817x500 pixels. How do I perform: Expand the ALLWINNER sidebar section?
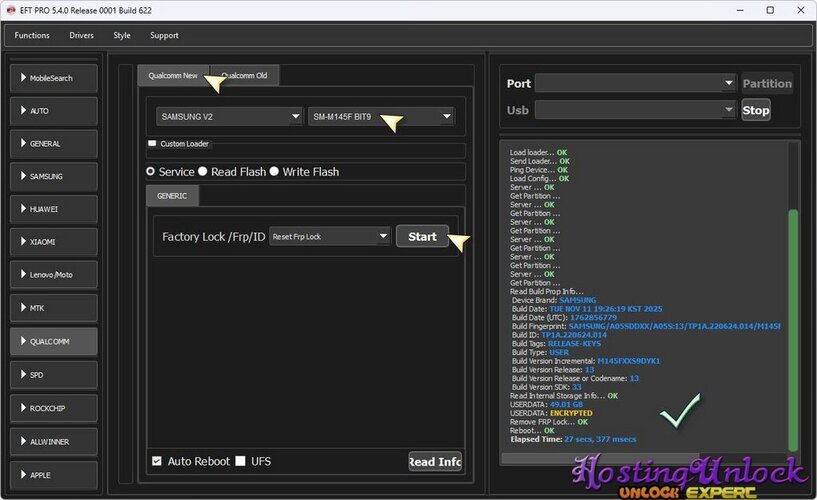[54, 441]
